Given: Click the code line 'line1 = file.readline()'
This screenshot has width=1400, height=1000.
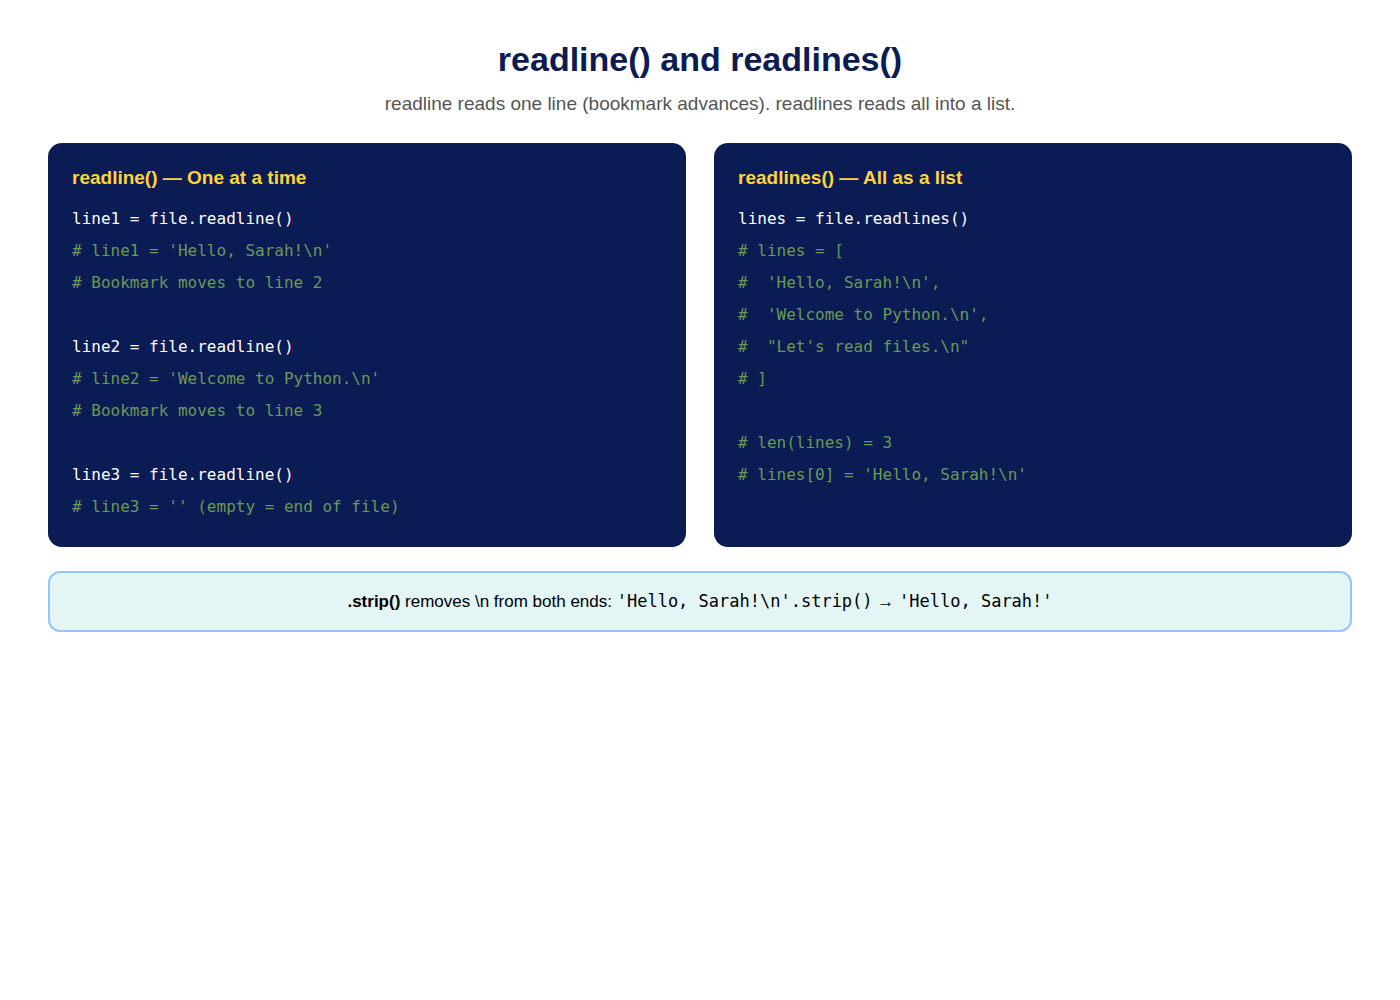Looking at the screenshot, I should click(x=182, y=219).
